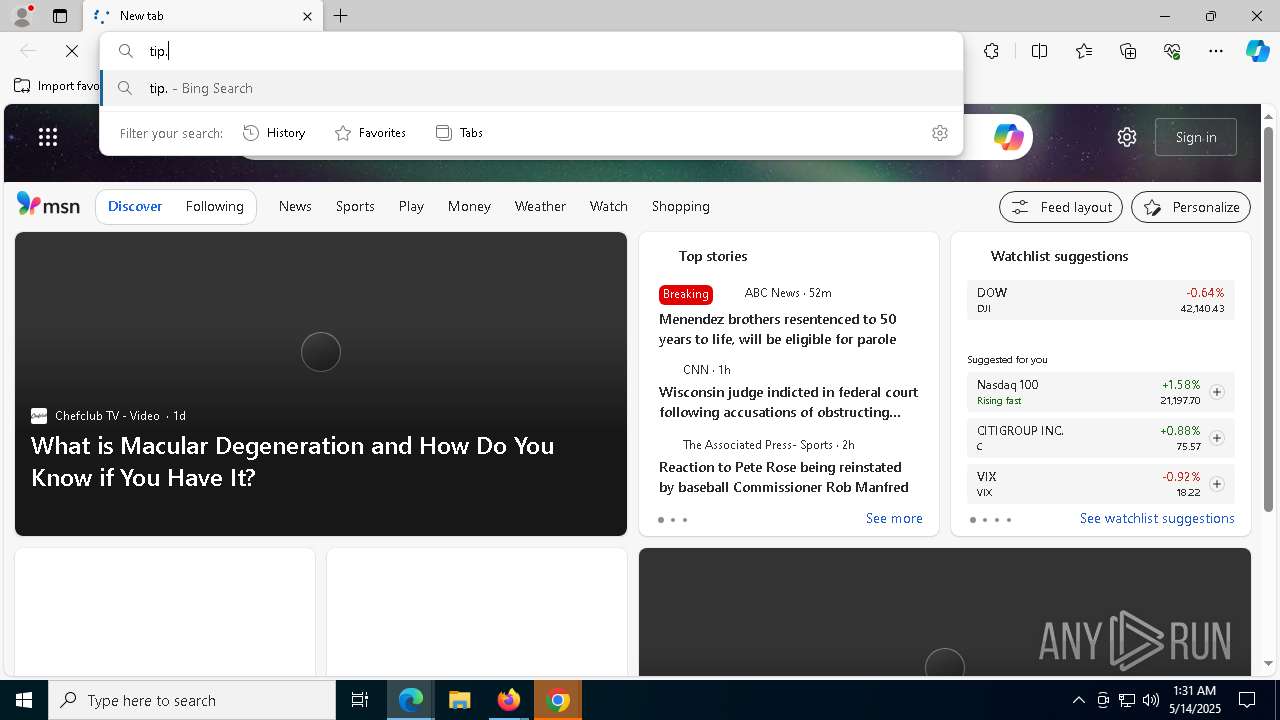Image resolution: width=1280 pixels, height=720 pixels.
Task: Open Browser essentials heart icon
Action: (x=1172, y=51)
